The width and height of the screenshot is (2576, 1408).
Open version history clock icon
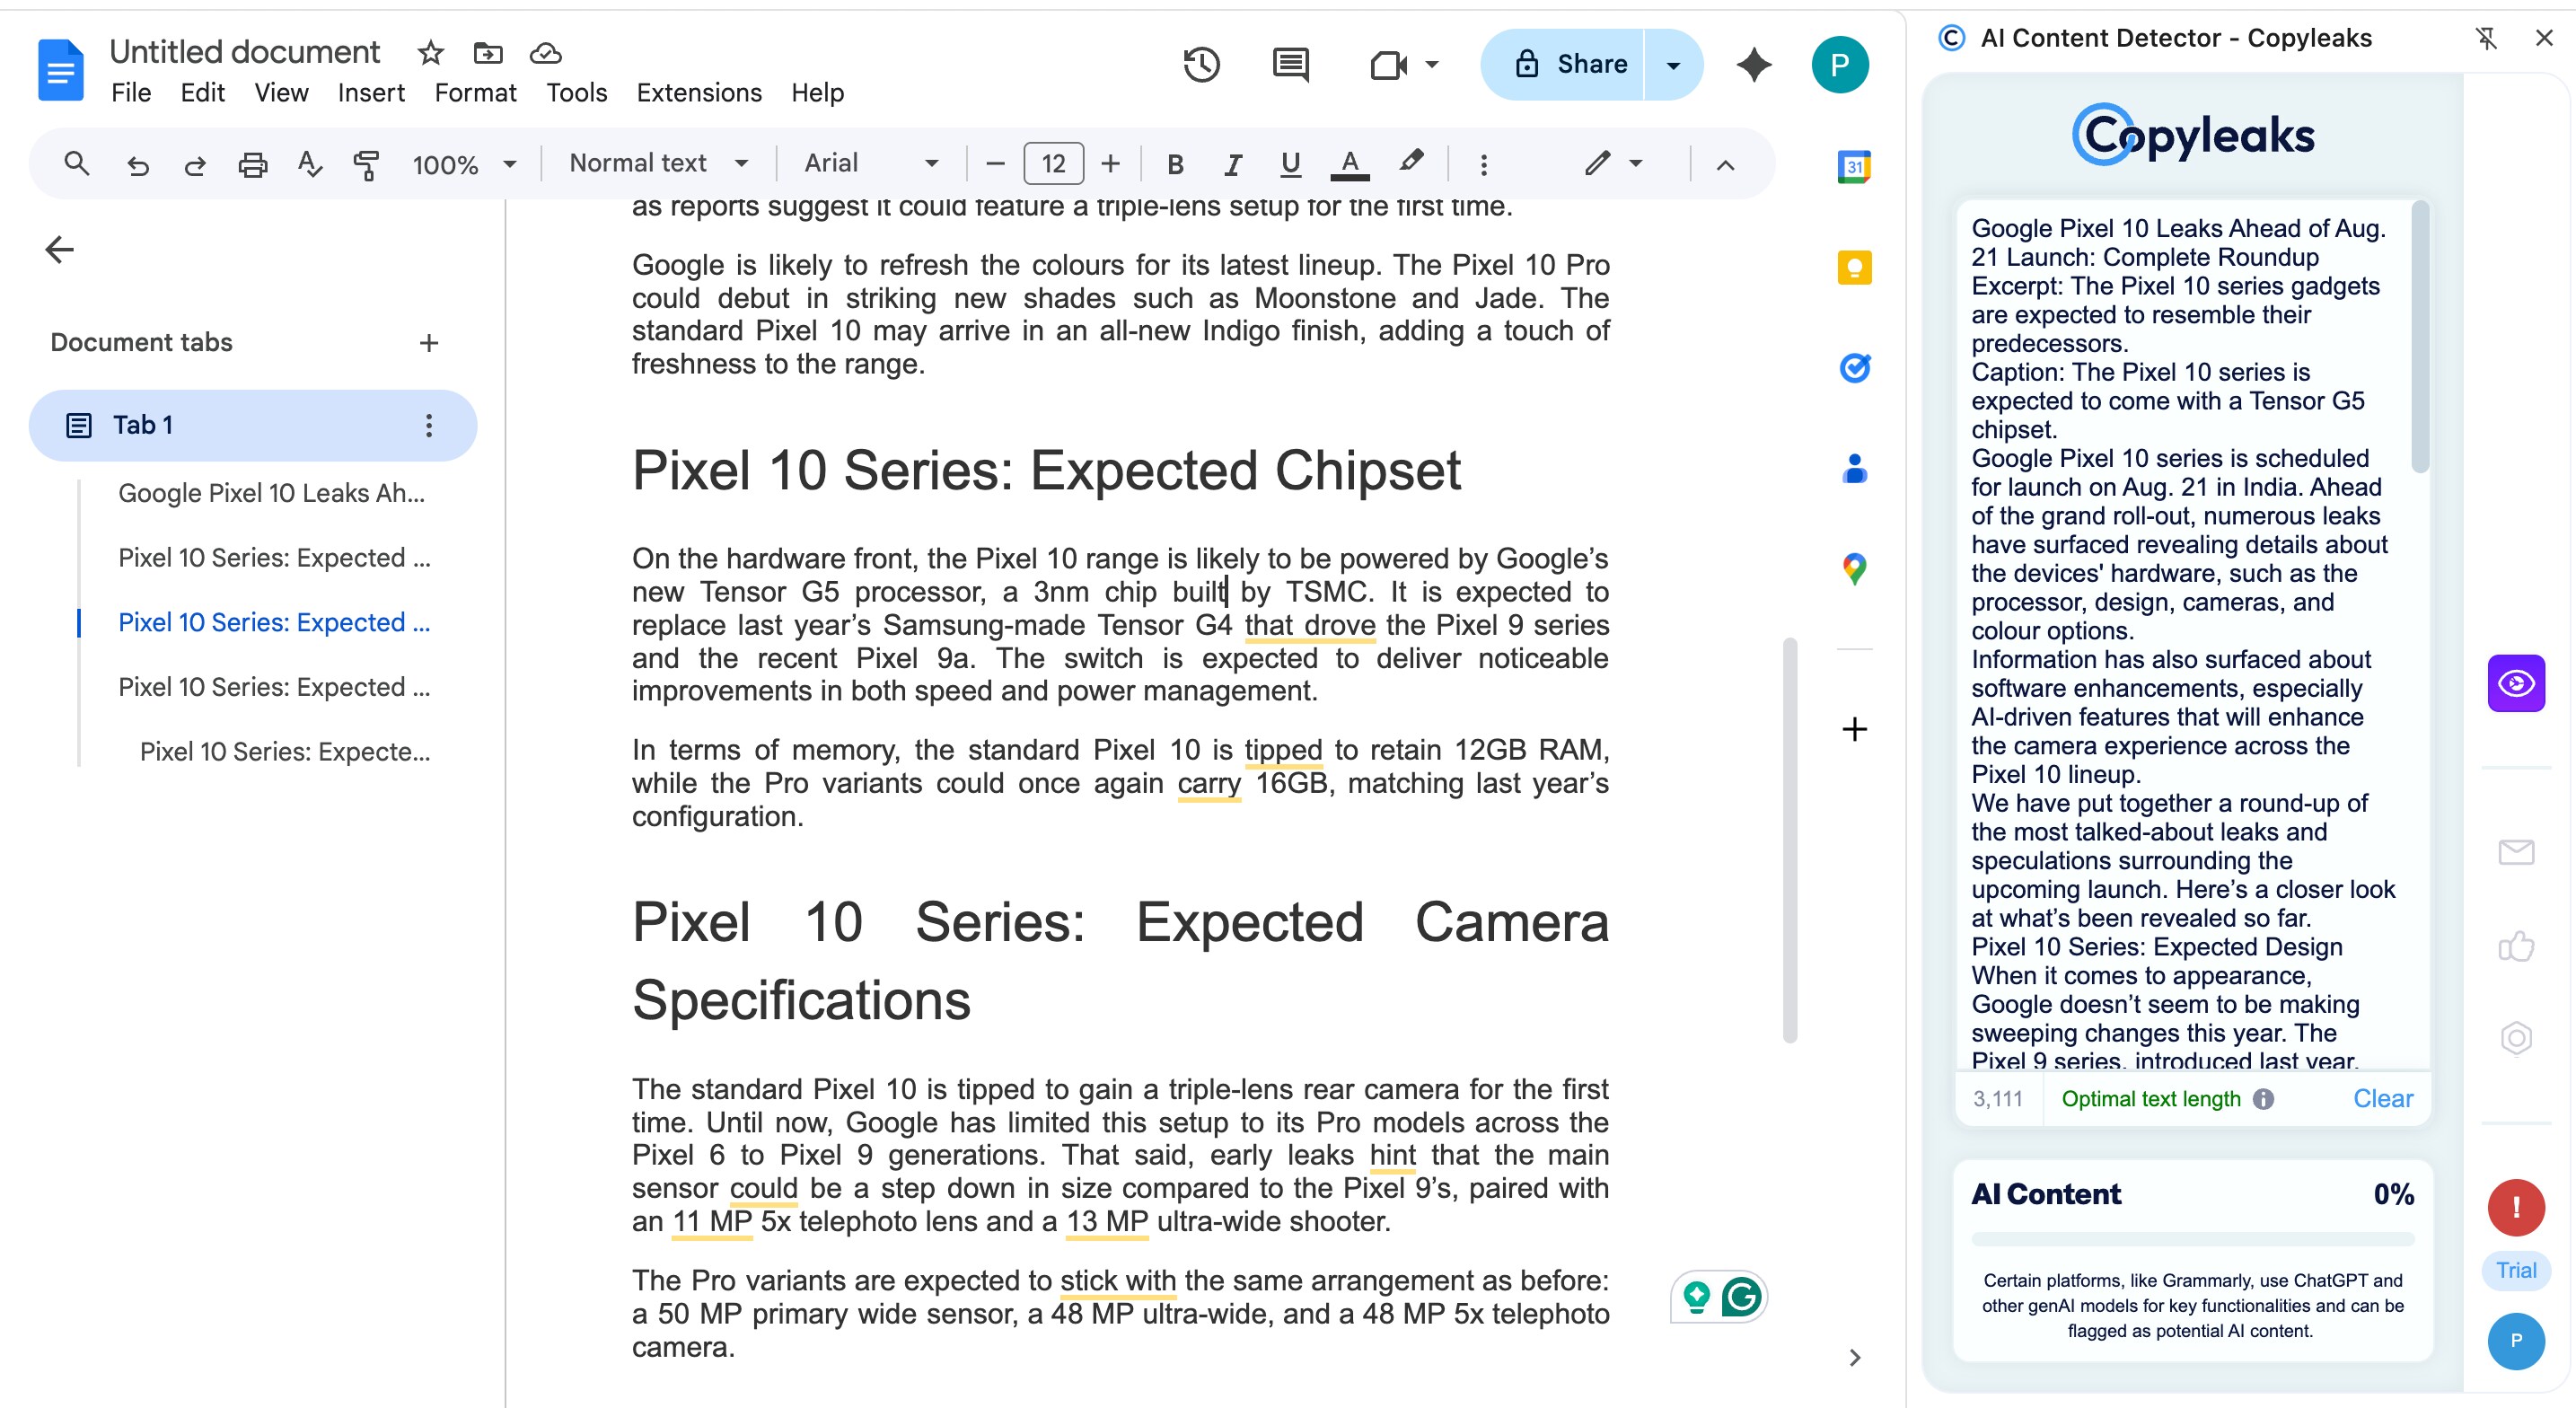pyautogui.click(x=1201, y=65)
